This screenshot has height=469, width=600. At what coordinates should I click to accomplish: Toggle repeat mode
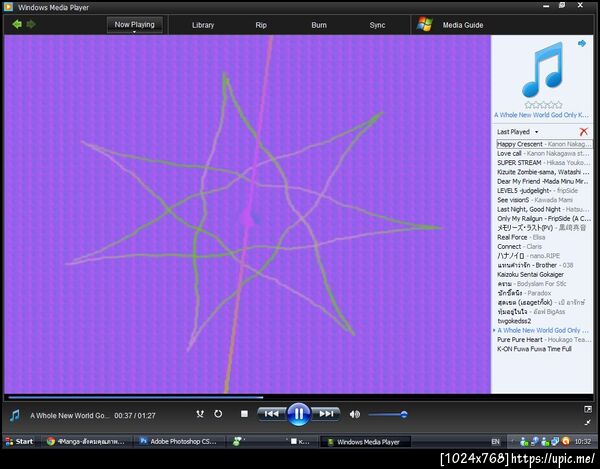coord(218,414)
